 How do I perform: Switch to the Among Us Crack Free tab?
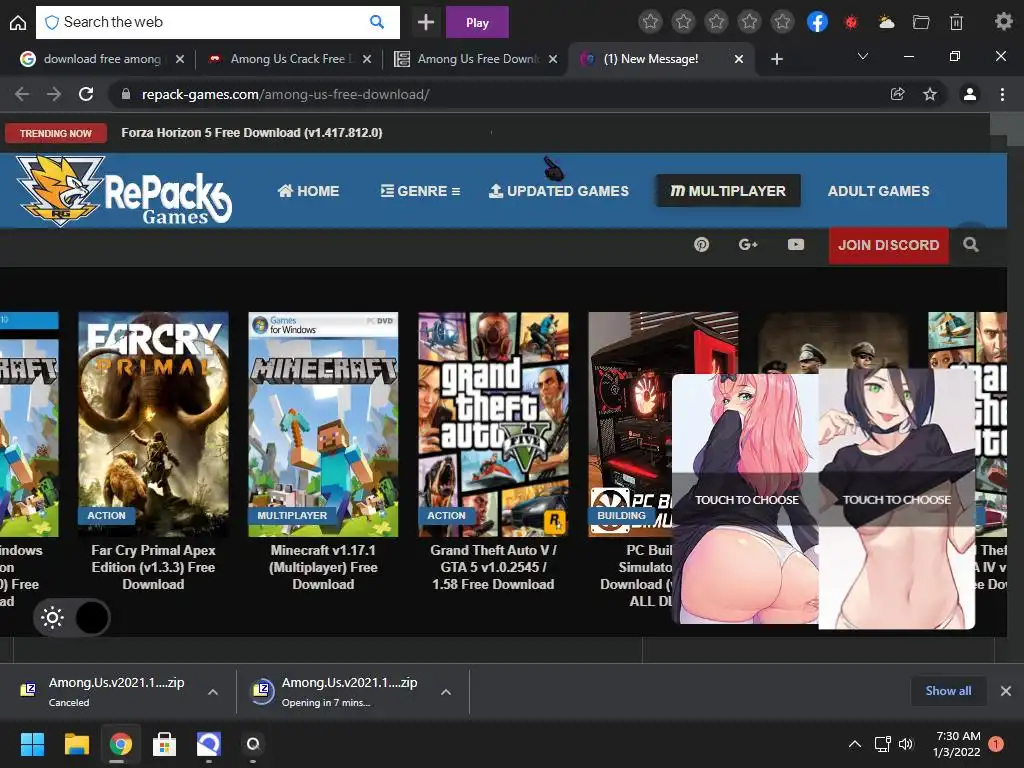(x=289, y=59)
